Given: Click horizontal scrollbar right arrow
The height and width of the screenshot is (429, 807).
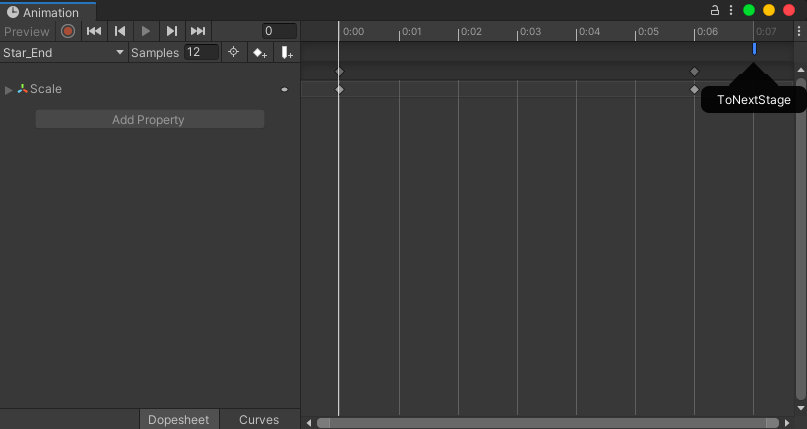Looking at the screenshot, I should click(x=787, y=423).
